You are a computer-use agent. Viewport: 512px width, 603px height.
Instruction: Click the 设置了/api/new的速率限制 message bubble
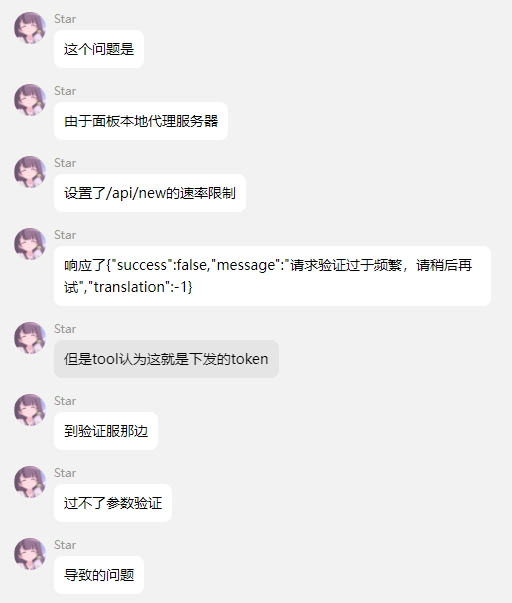pos(150,193)
